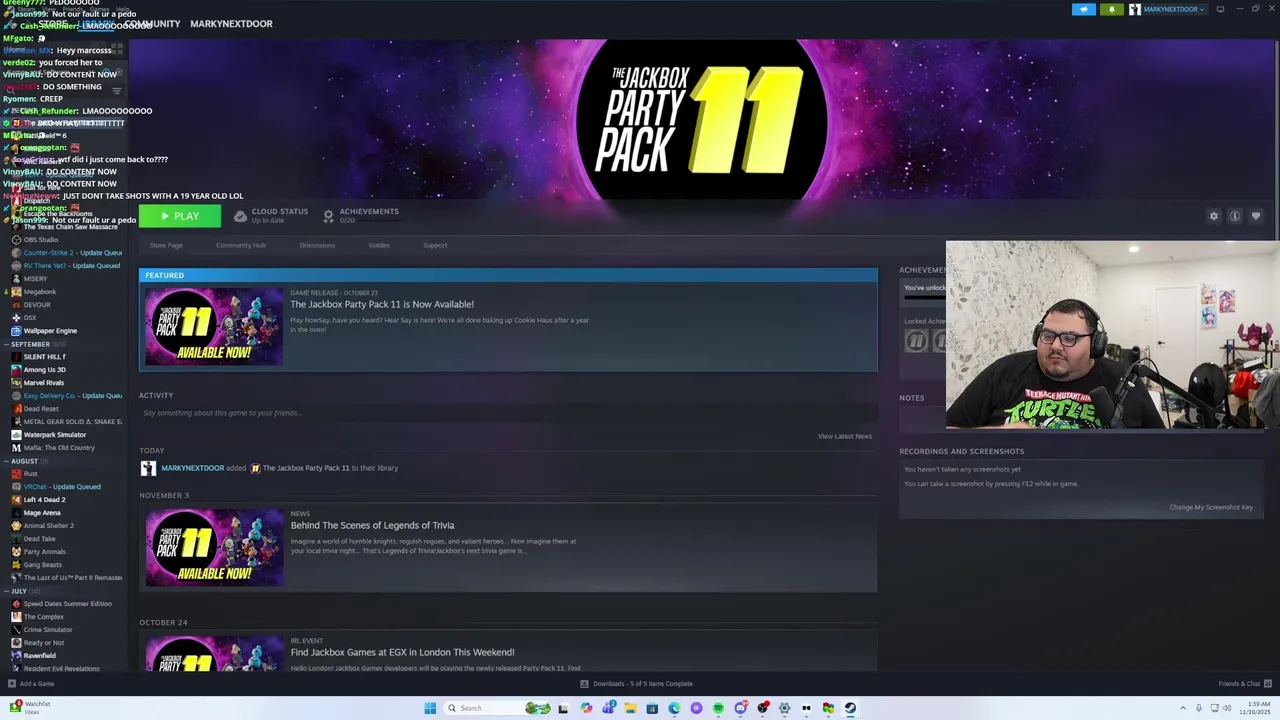1280x720 pixels.
Task: Select Gang Beasts in library list
Action: (x=43, y=565)
